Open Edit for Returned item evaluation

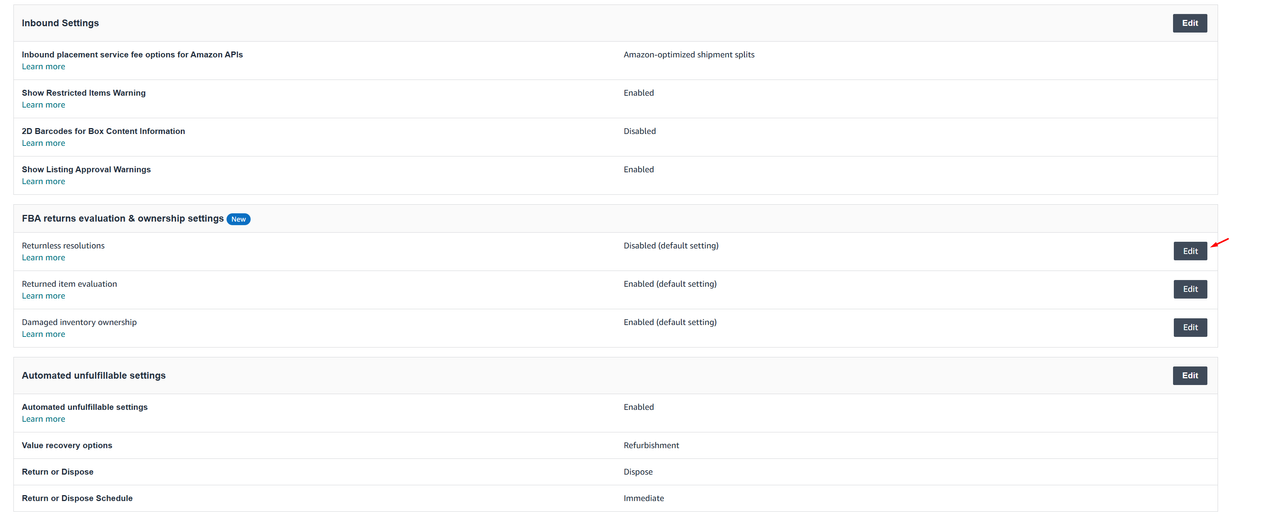[x=1189, y=289]
